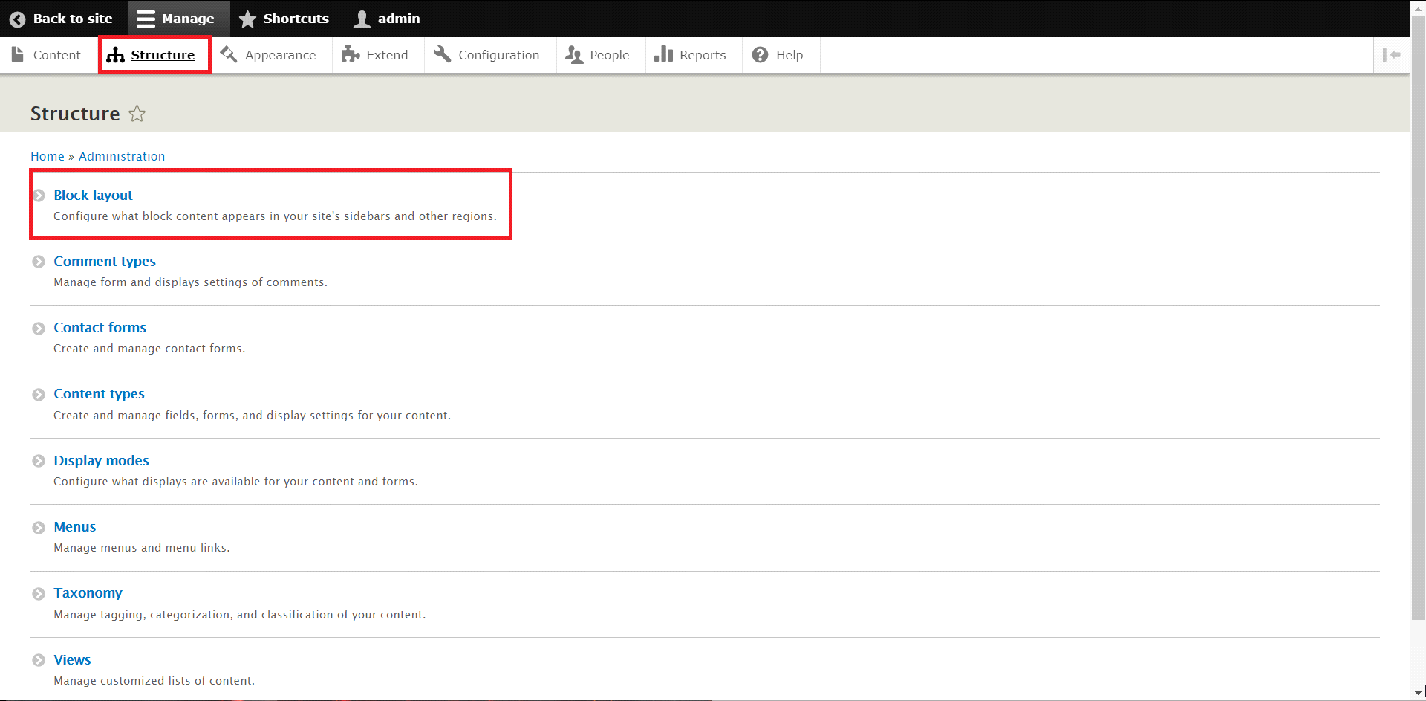Open the admin user menu
The width and height of the screenshot is (1426, 701).
pos(387,19)
